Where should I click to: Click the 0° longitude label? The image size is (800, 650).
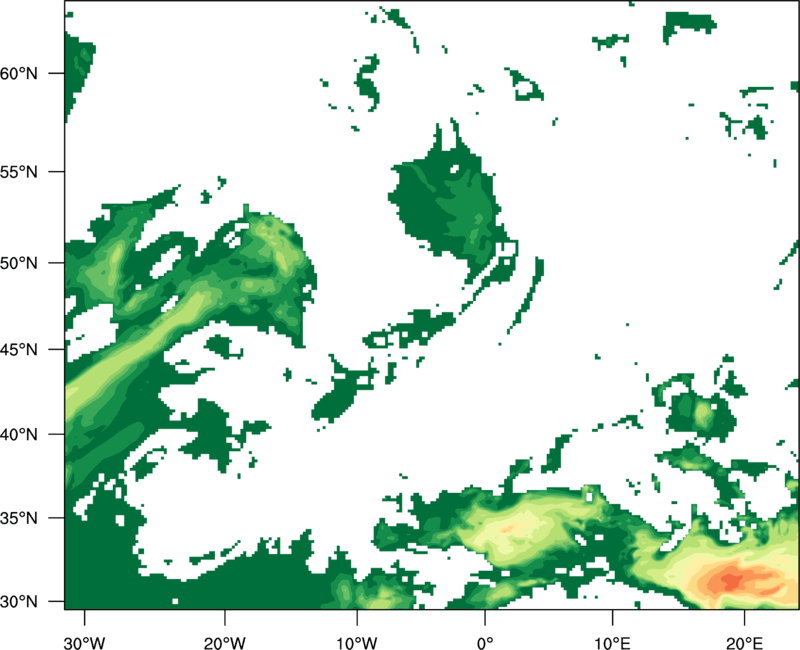point(485,643)
